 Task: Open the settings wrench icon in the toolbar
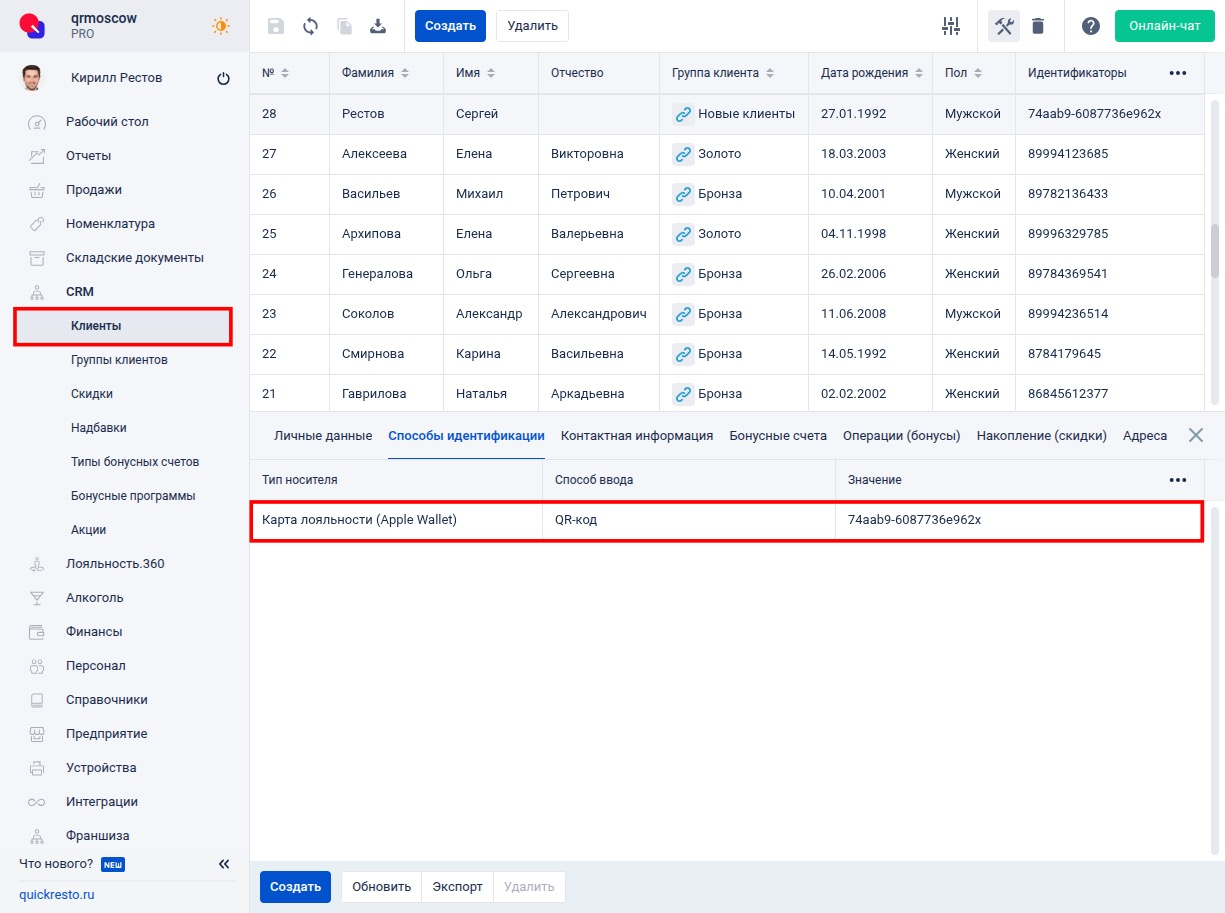point(1003,26)
